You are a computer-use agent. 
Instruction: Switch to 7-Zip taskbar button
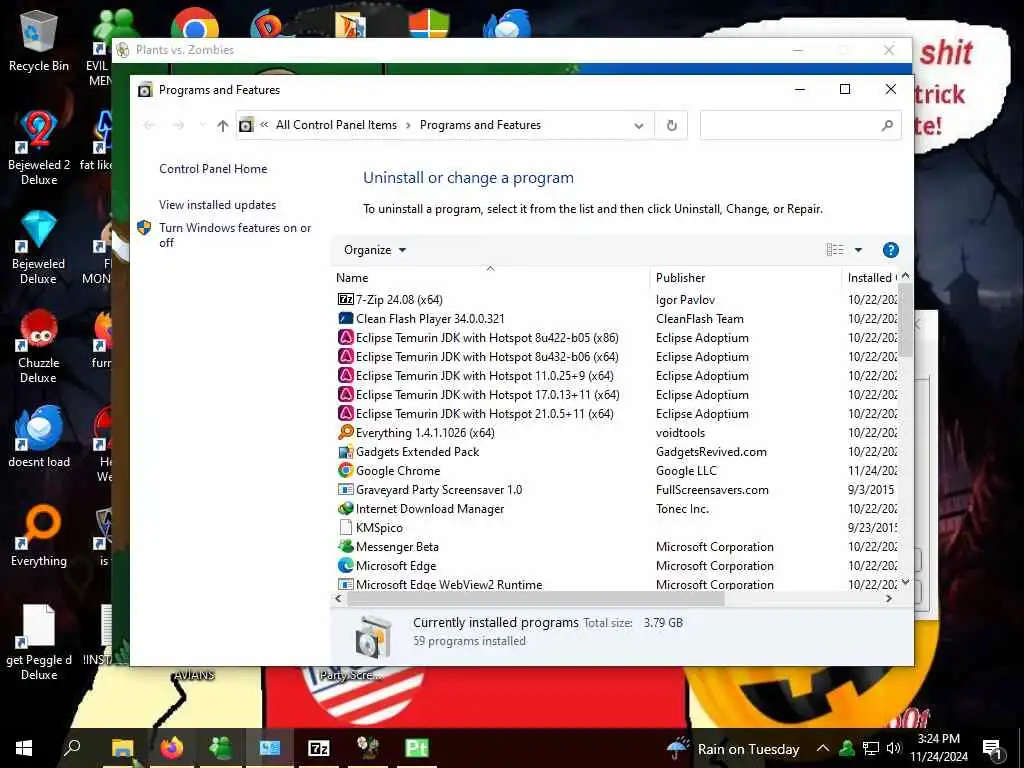pos(319,748)
